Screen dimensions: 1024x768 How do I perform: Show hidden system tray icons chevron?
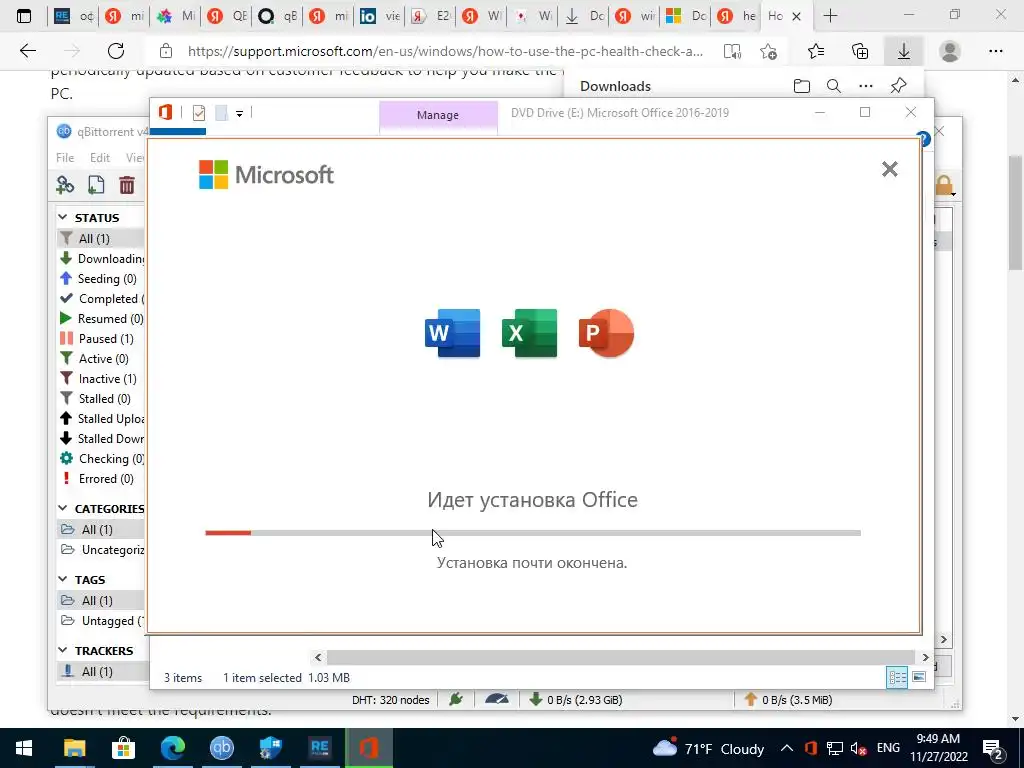point(787,748)
